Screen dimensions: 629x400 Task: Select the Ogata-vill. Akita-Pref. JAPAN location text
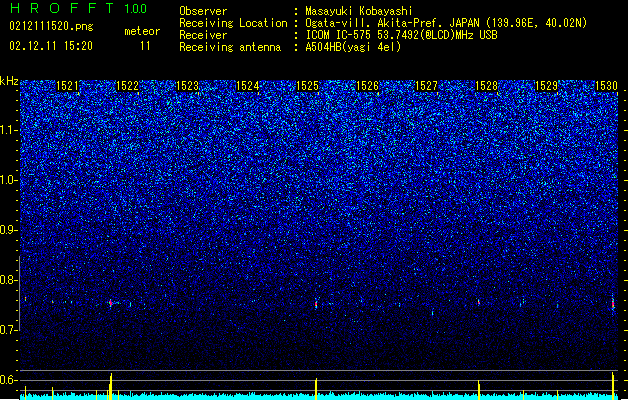(446, 23)
